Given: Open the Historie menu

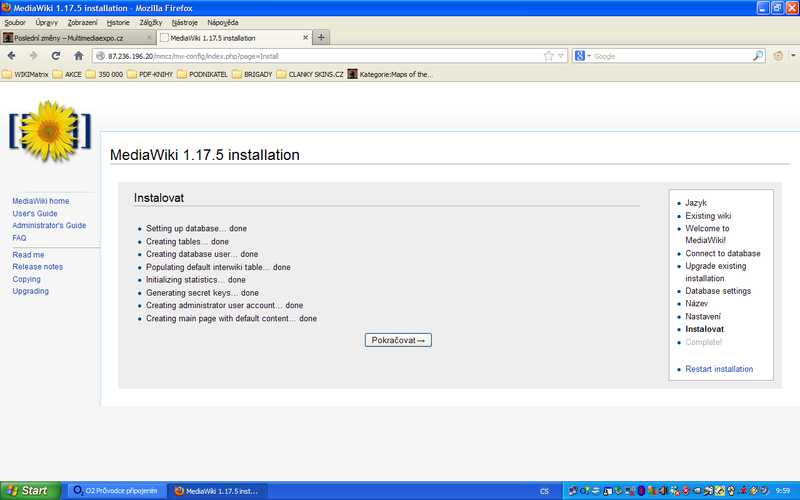Looking at the screenshot, I should [x=118, y=22].
